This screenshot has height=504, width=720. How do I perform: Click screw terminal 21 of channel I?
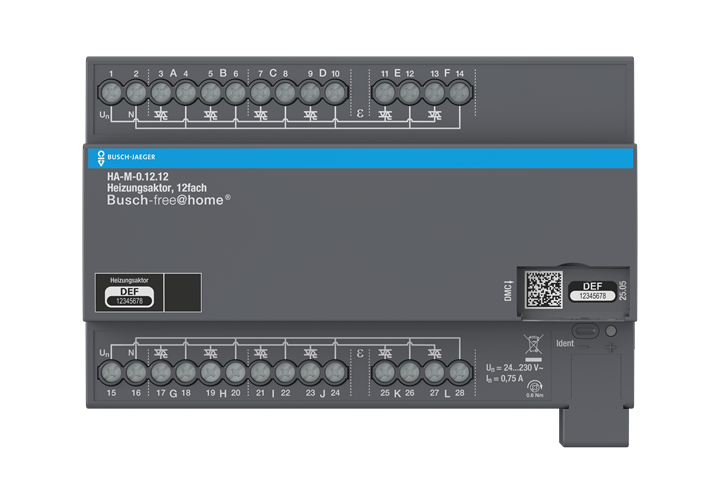coord(260,372)
